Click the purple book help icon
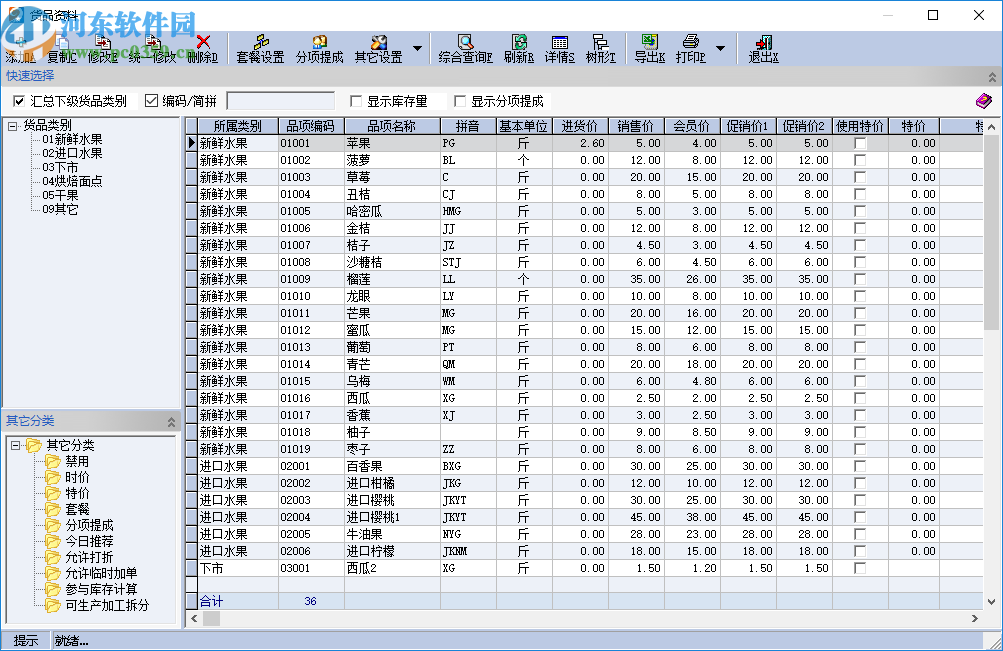The width and height of the screenshot is (1003, 651). coord(984,101)
